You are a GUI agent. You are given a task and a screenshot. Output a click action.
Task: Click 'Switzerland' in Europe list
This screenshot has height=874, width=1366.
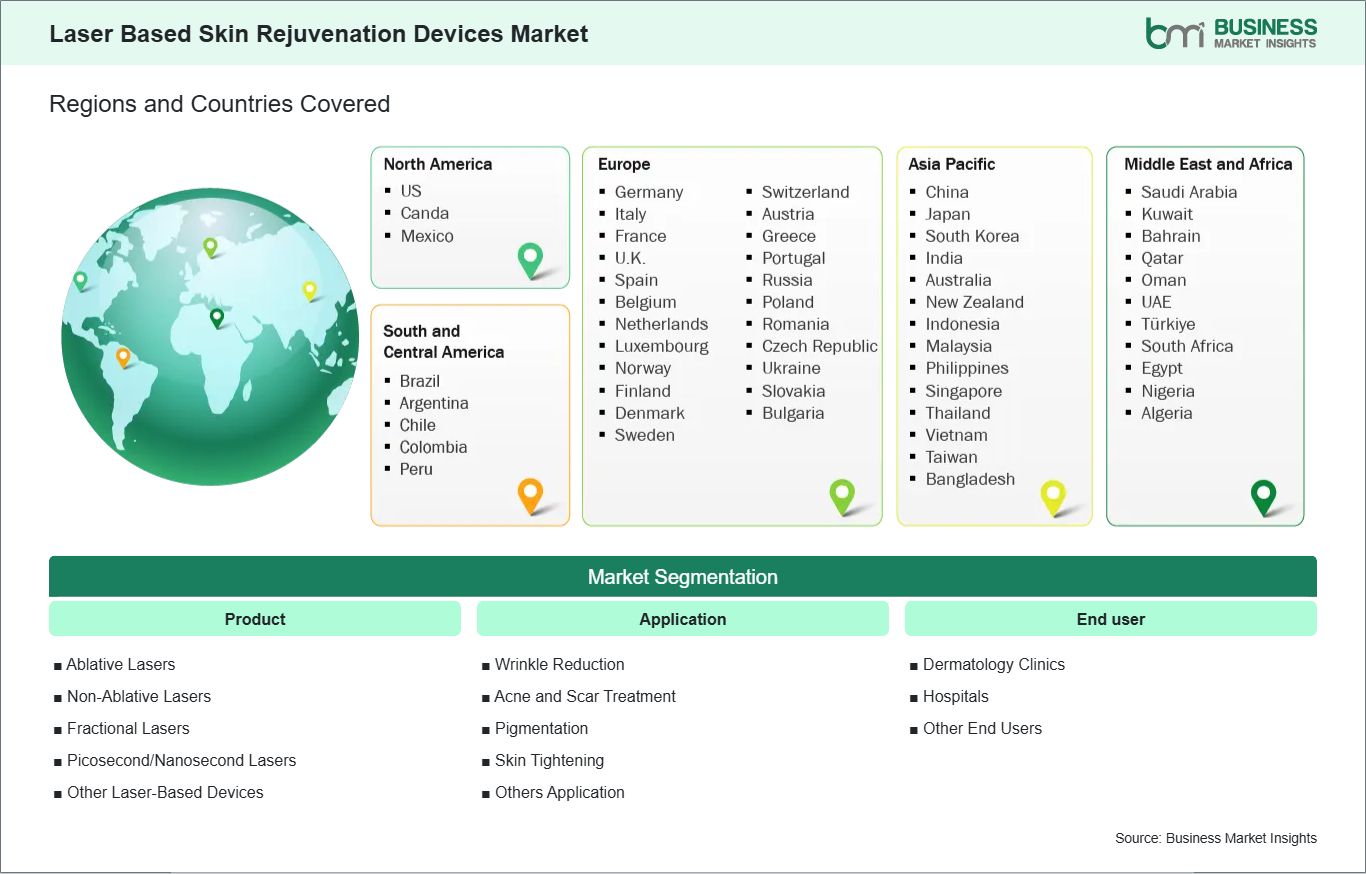[806, 192]
